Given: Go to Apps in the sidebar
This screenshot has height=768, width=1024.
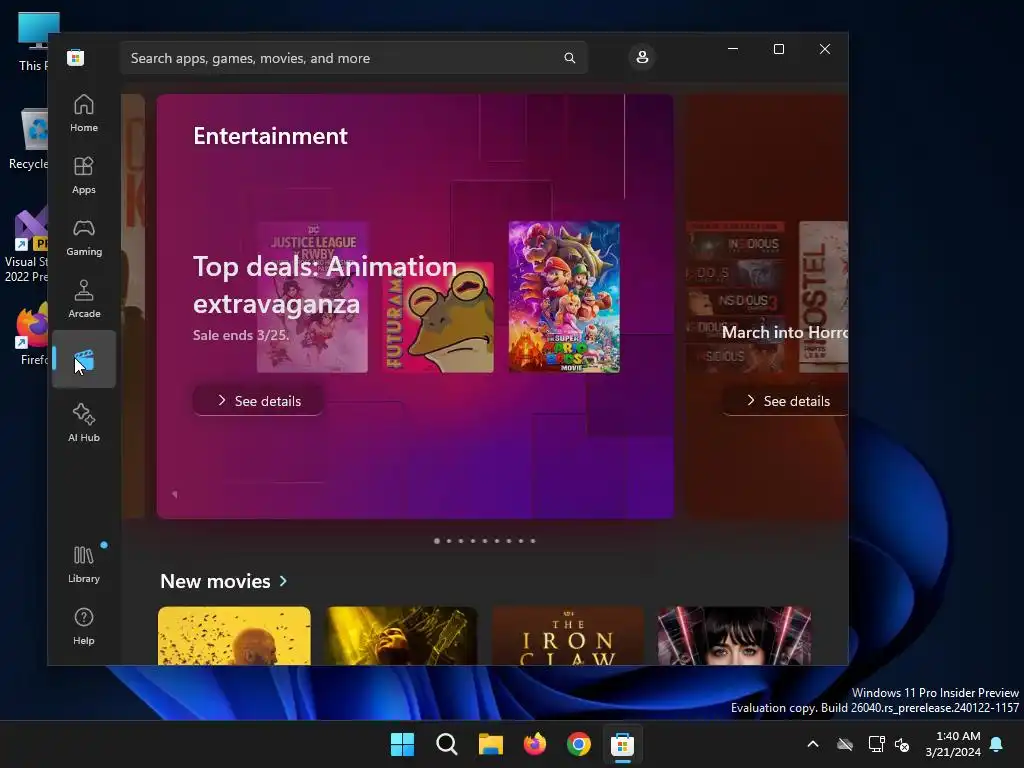Looking at the screenshot, I should point(84,175).
